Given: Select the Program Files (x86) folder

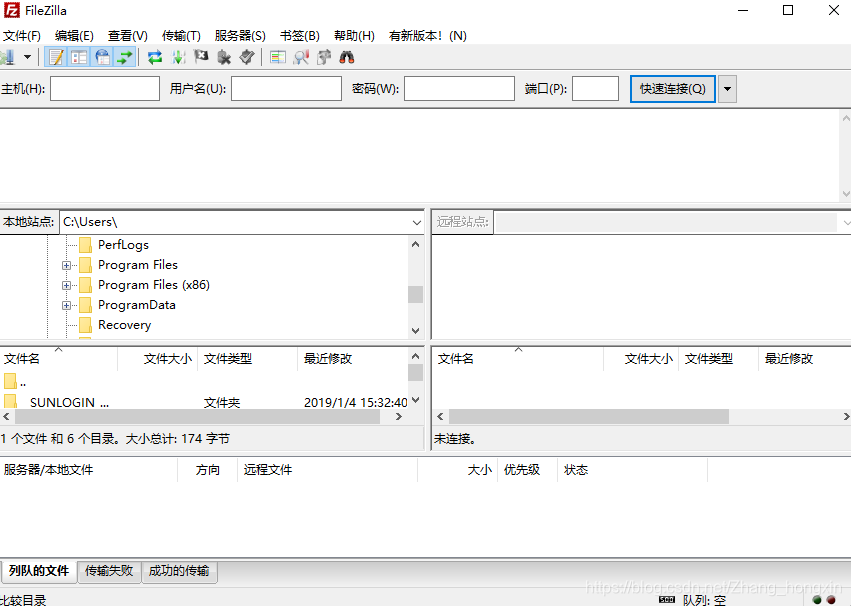Looking at the screenshot, I should (154, 285).
